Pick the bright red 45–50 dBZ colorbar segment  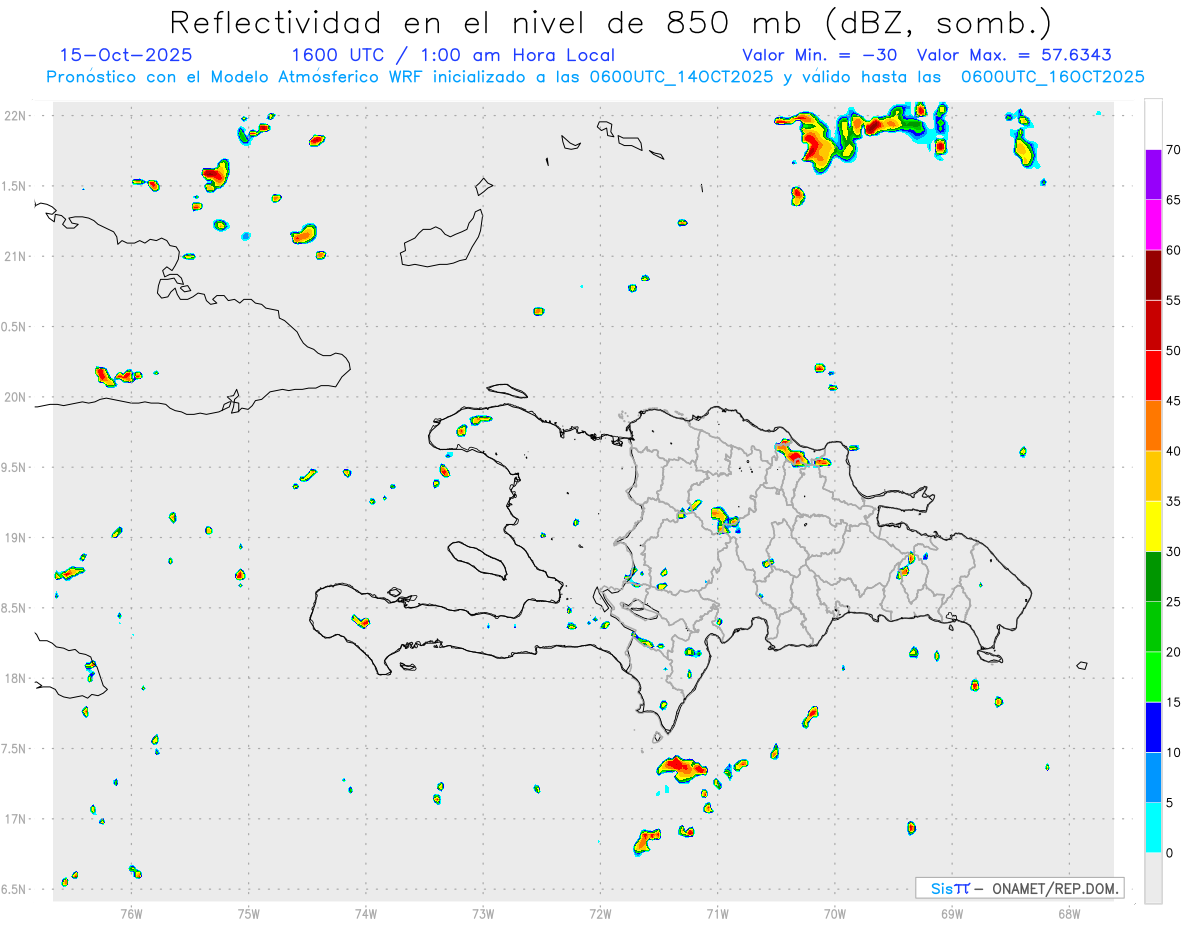click(1153, 376)
